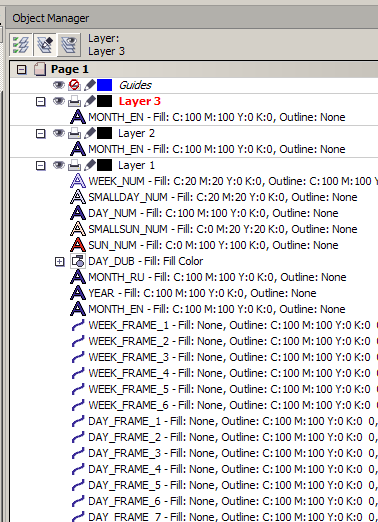Select YEAR object row text
The height and width of the screenshot is (522, 378).
(x=202, y=293)
